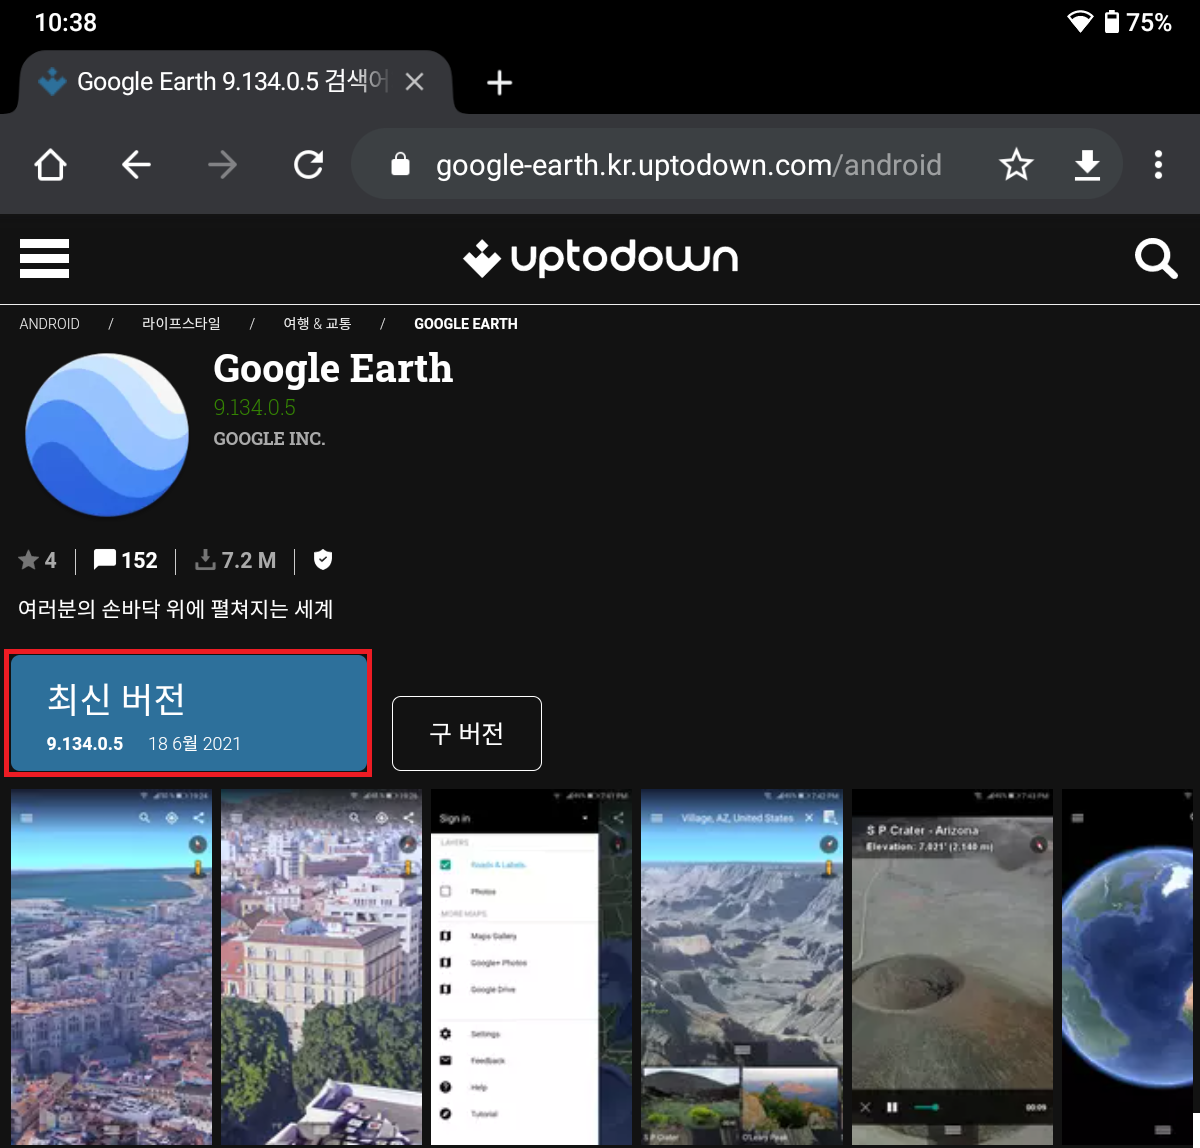1200x1148 pixels.
Task: Bookmark page with the star icon
Action: coord(1016,165)
